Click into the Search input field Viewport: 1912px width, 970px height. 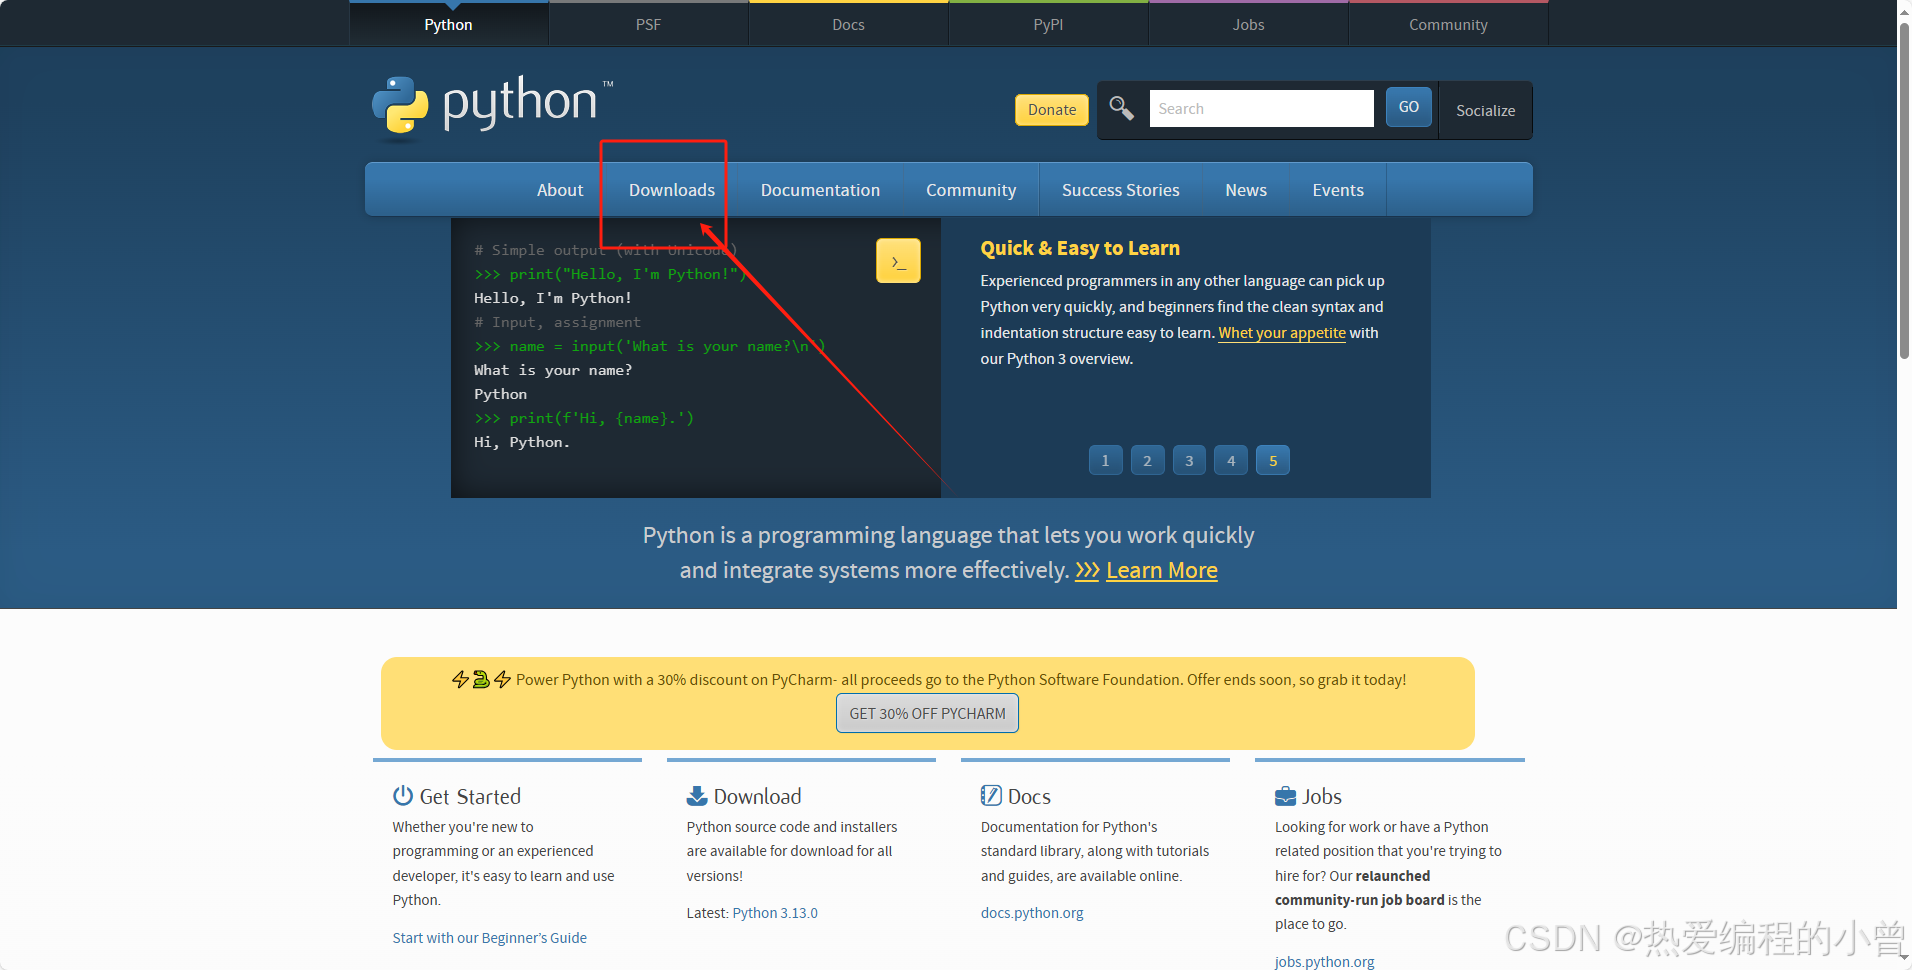pos(1261,108)
